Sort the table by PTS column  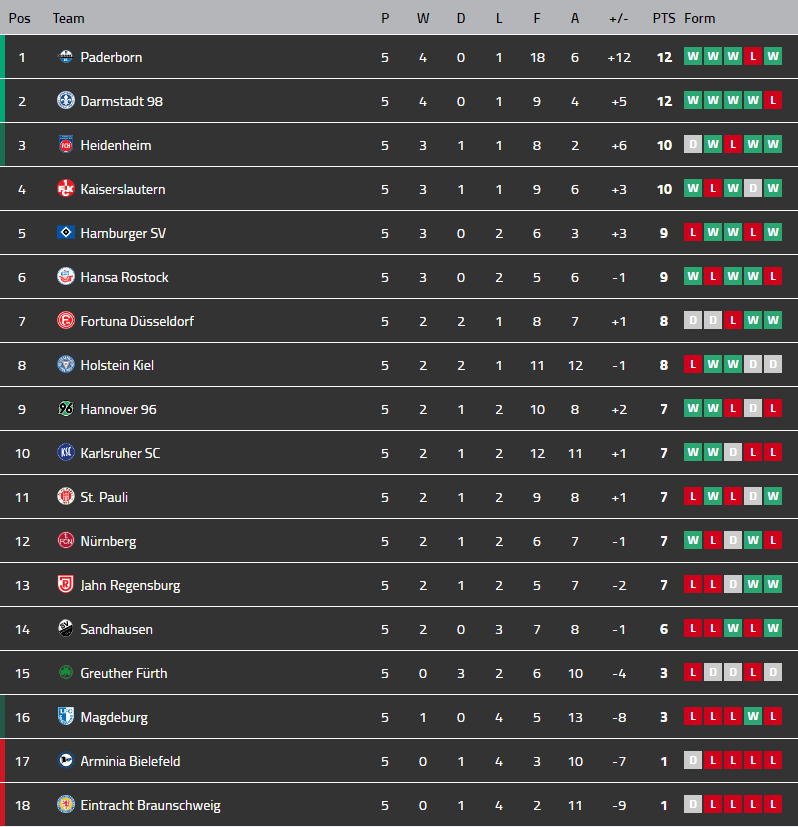663,18
